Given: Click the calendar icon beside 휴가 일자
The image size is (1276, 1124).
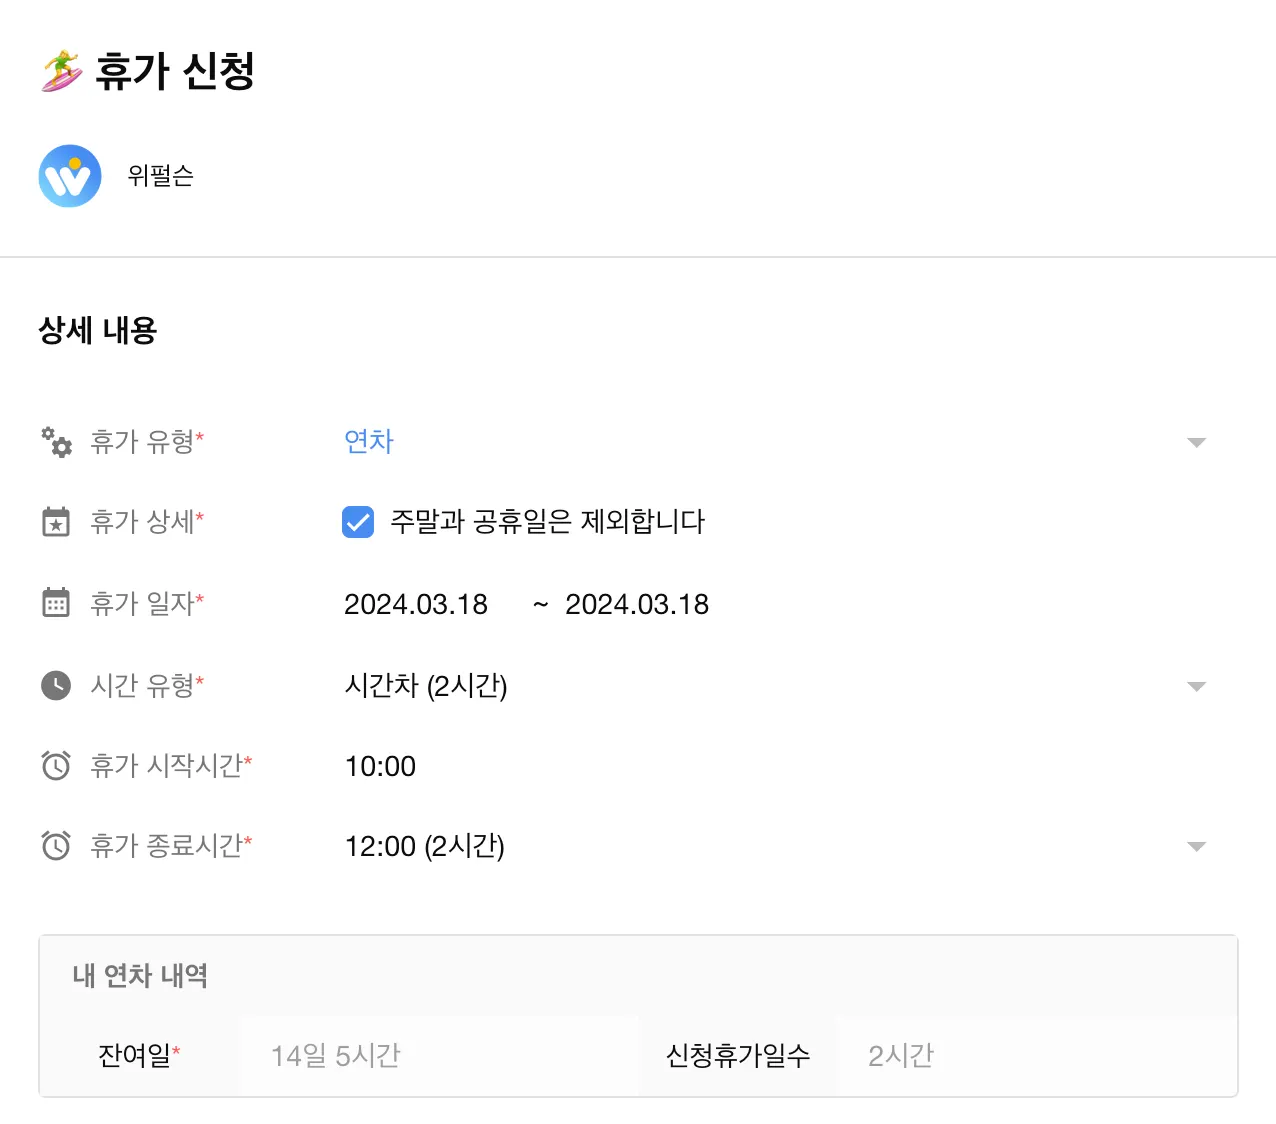Looking at the screenshot, I should 56,603.
